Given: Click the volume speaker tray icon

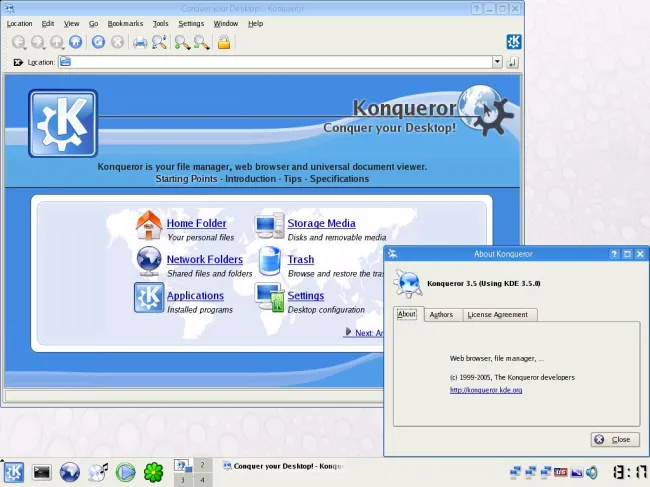Looking at the screenshot, I should 593,472.
